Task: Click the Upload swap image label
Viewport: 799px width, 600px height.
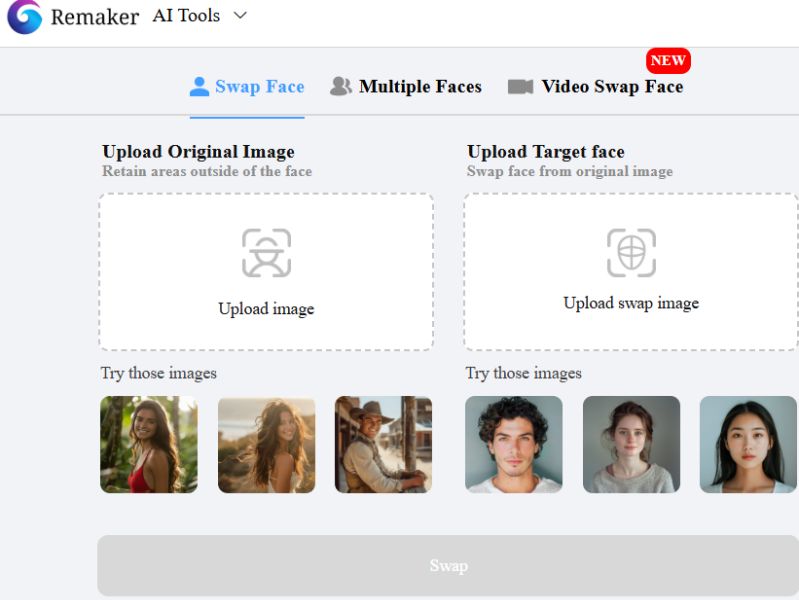Action: (631, 303)
